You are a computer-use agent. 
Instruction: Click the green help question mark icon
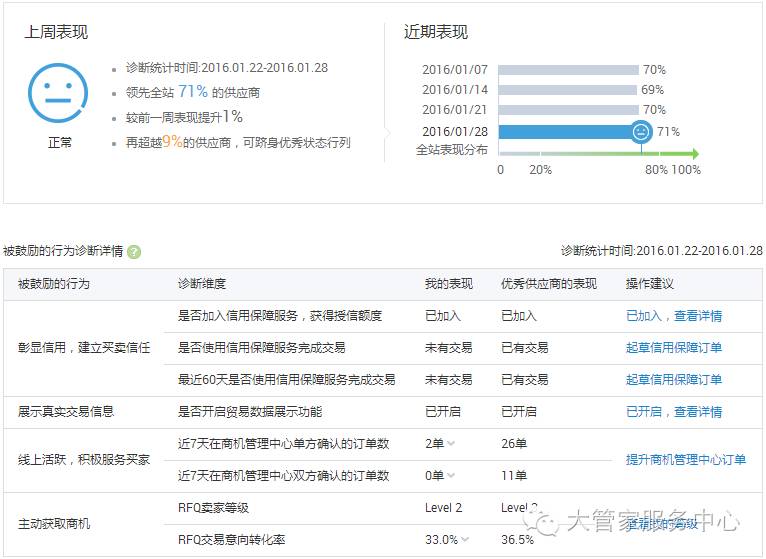(134, 252)
